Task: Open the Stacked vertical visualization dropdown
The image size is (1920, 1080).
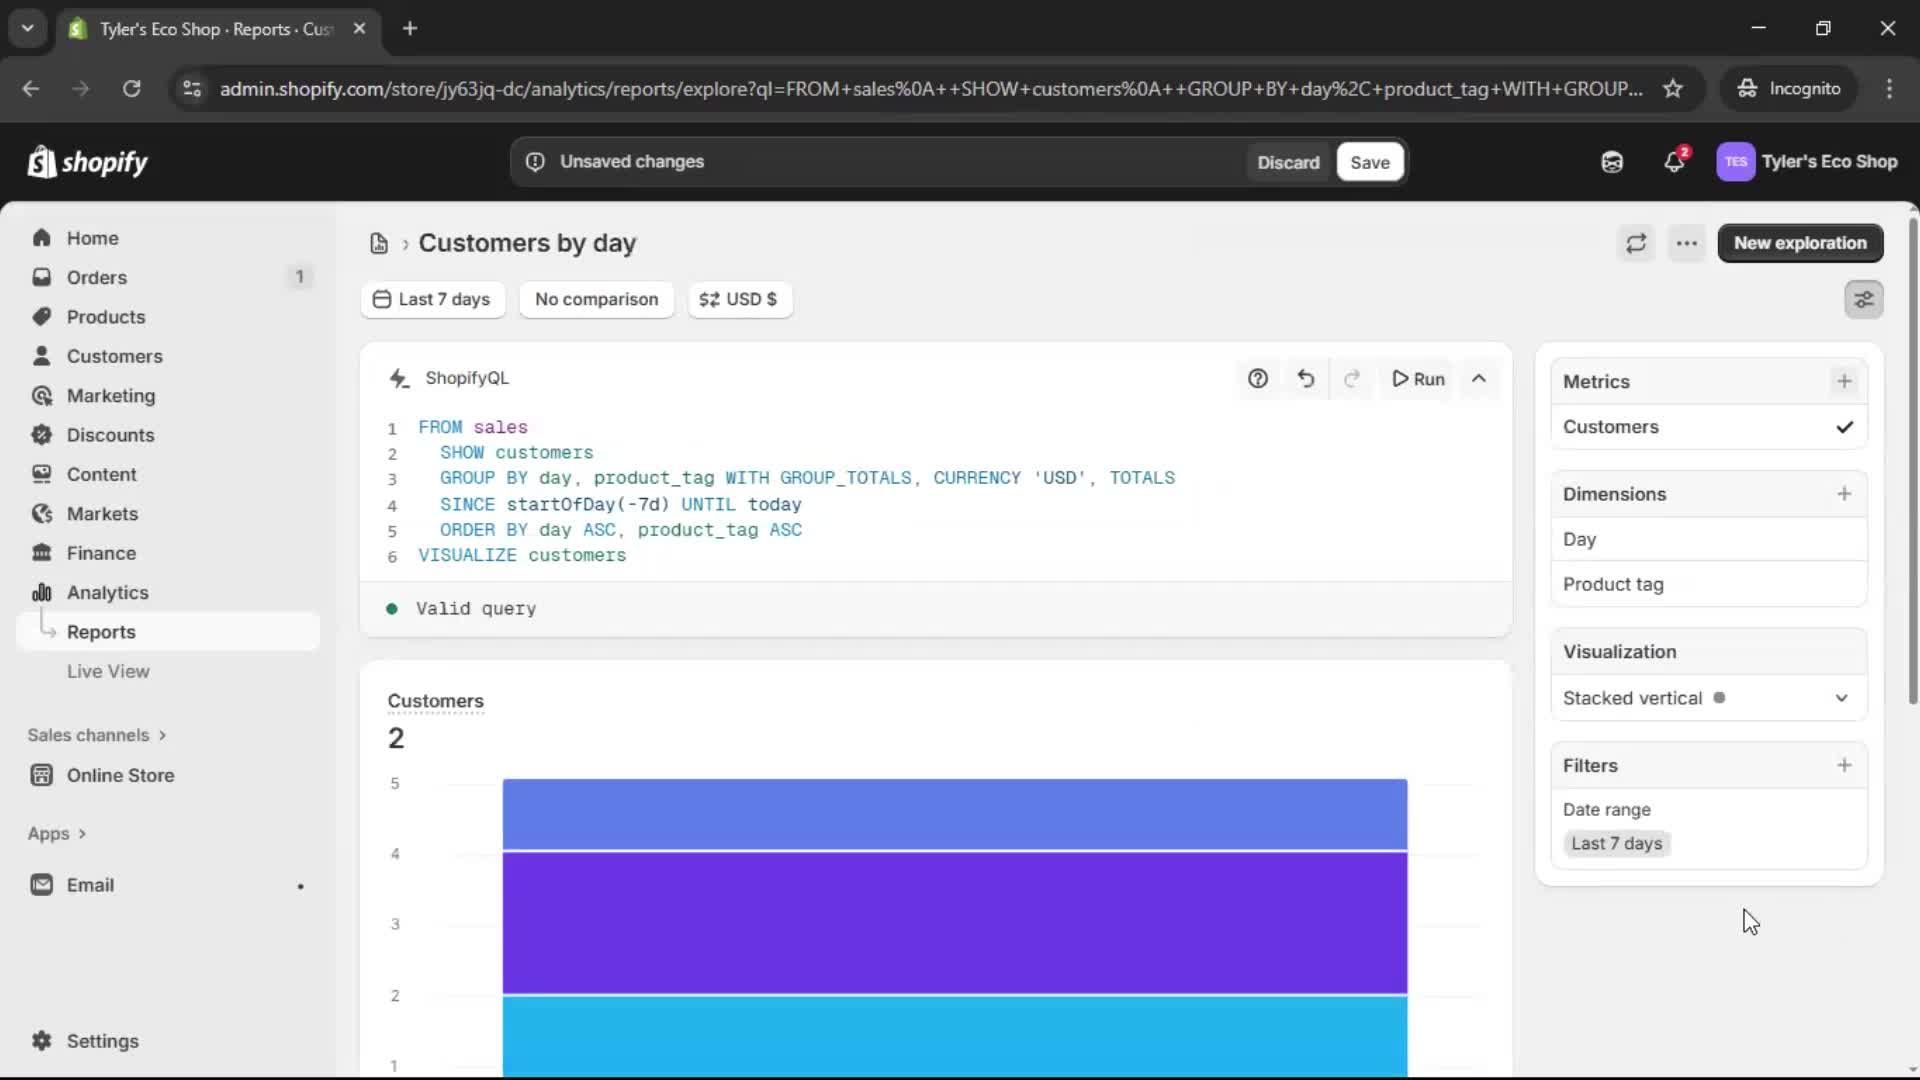Action: click(x=1708, y=698)
